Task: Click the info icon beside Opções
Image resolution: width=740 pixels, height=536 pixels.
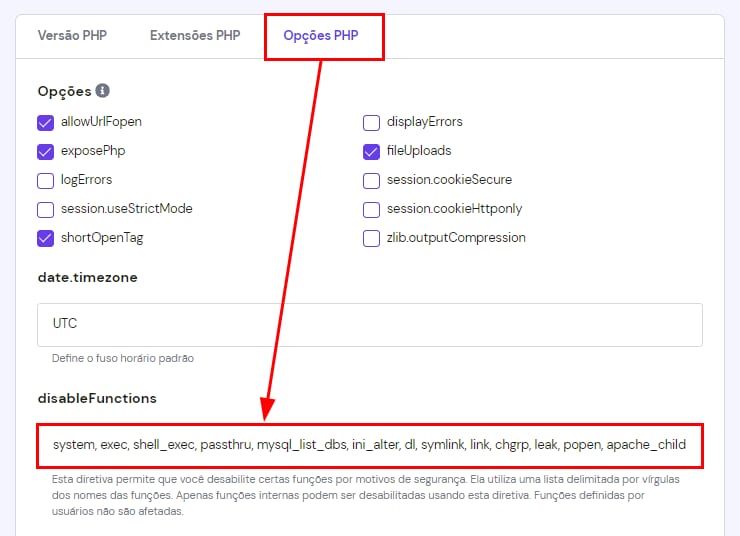Action: point(102,91)
